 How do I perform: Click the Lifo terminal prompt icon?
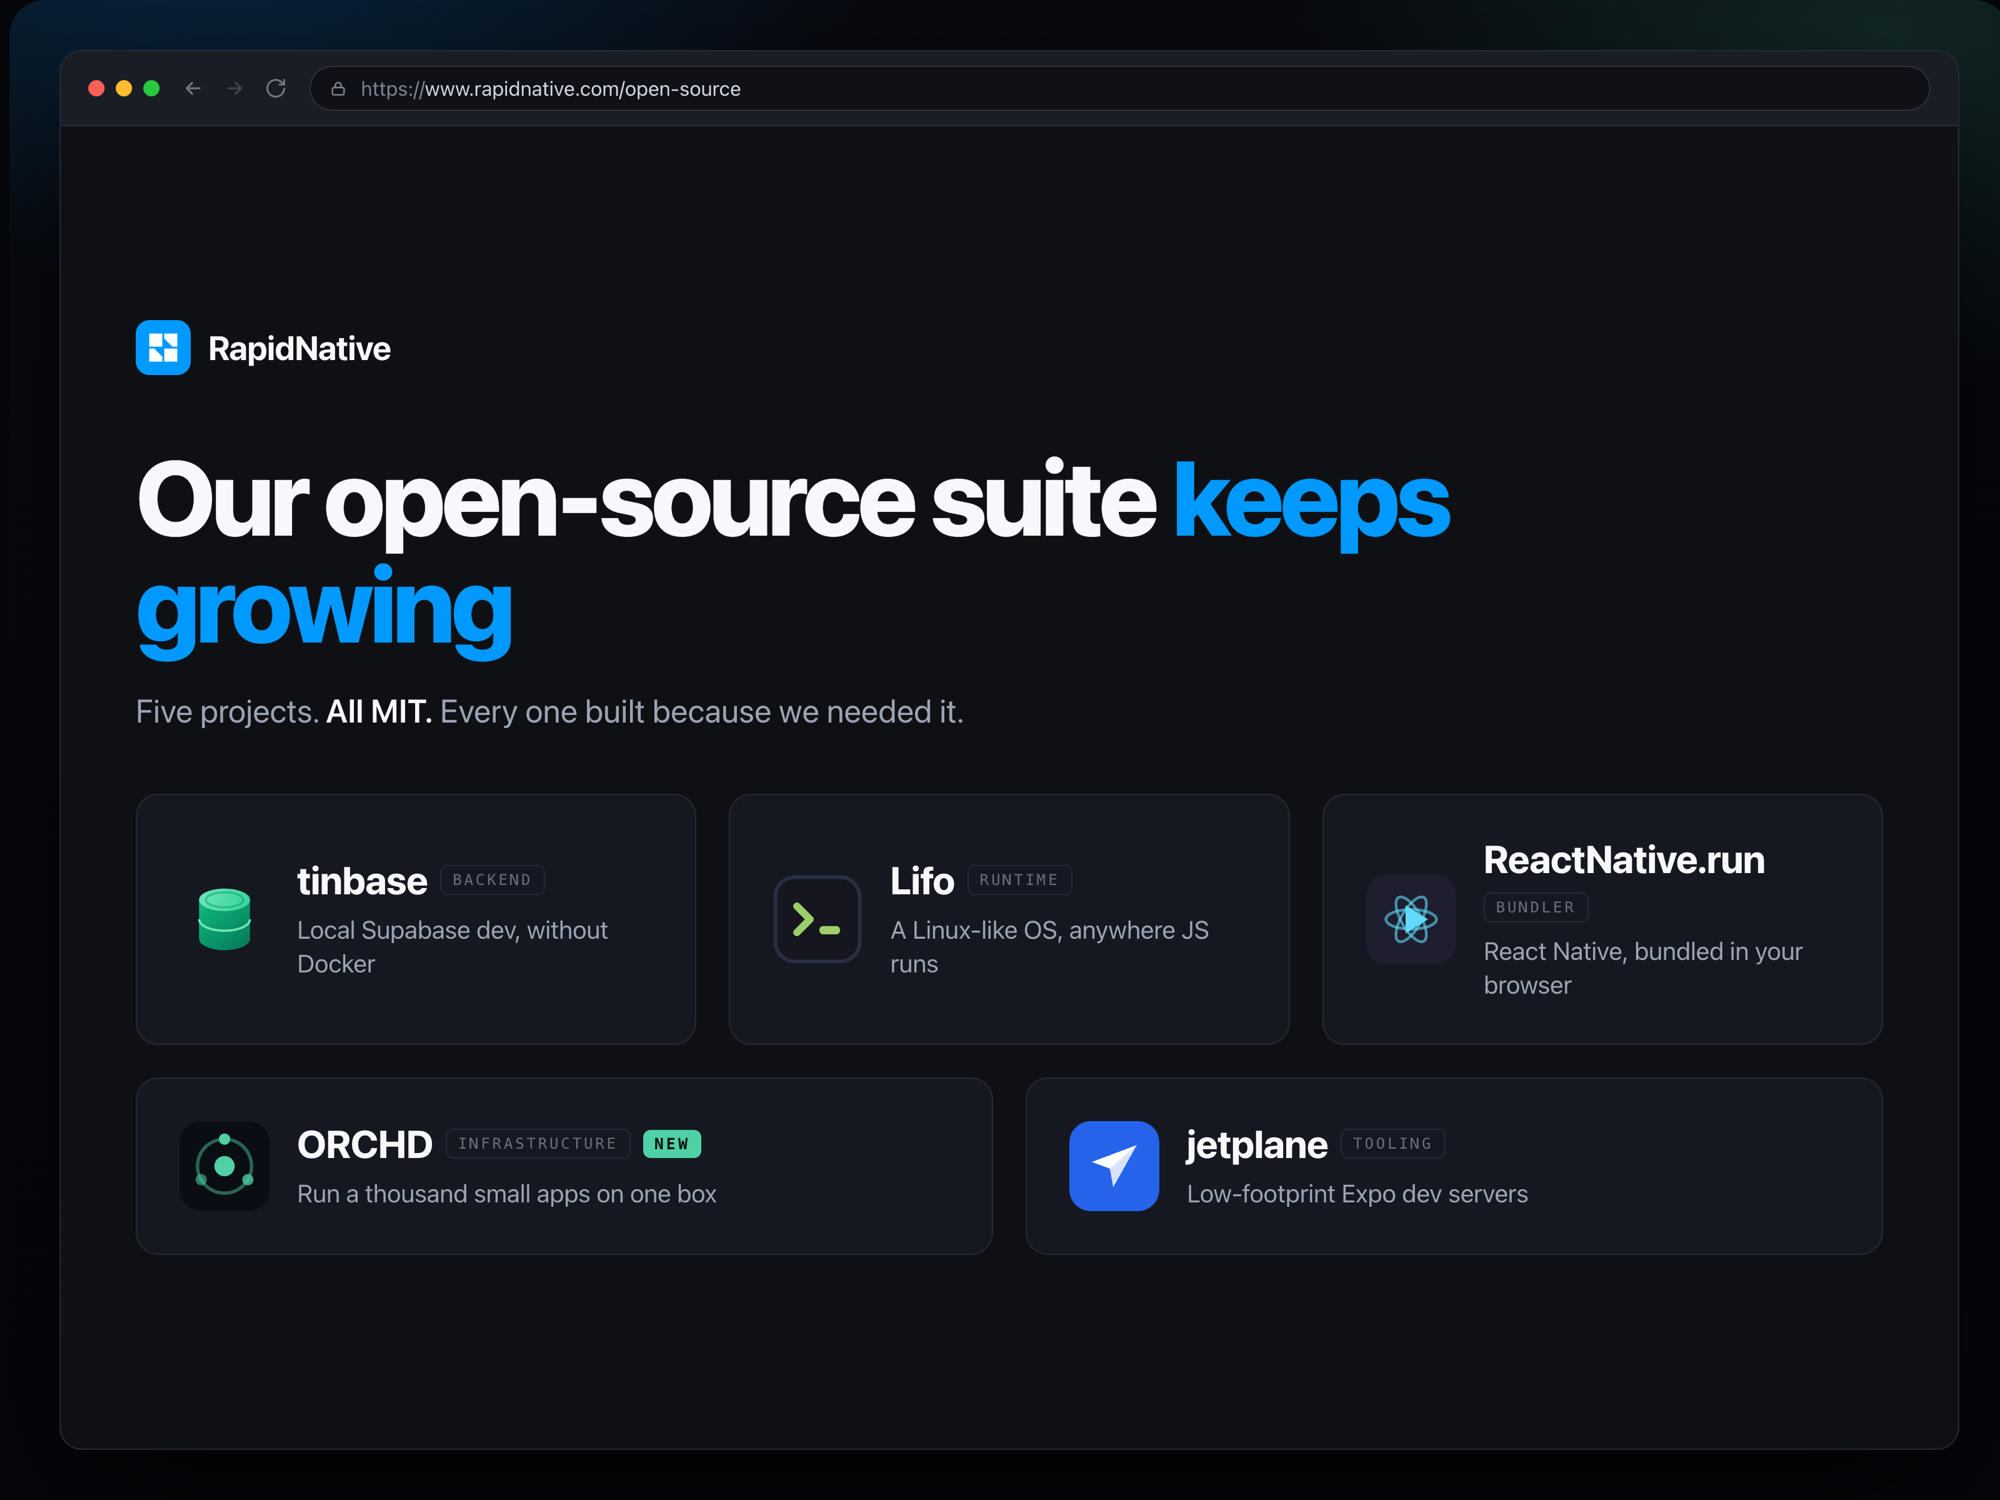(817, 919)
